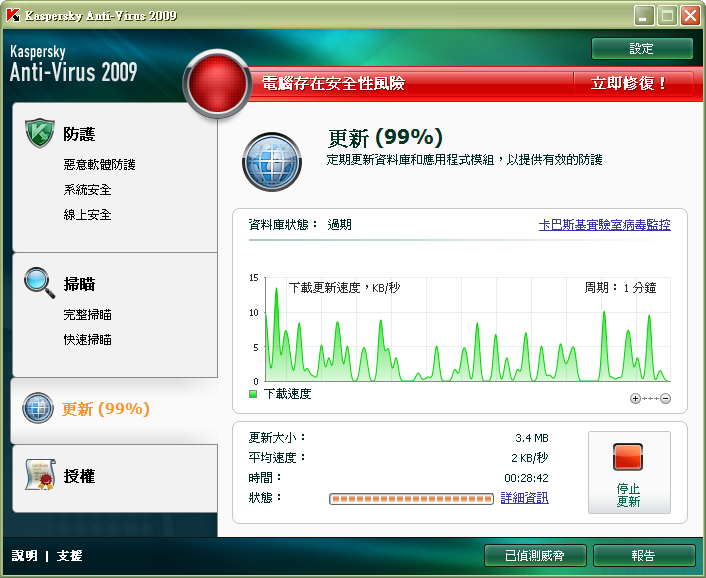Open 說明 help link
The image size is (706, 578).
pyautogui.click(x=24, y=555)
